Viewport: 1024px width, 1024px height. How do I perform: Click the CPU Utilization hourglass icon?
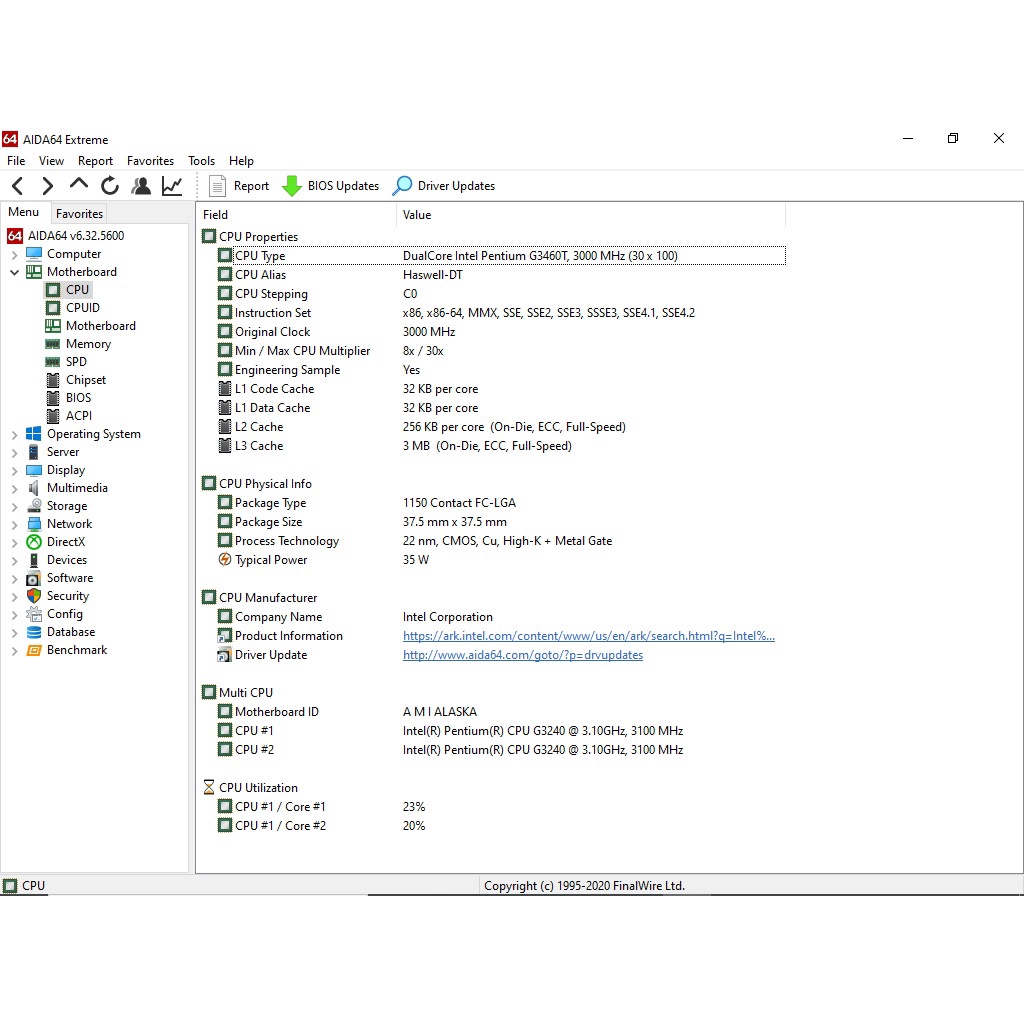point(209,788)
